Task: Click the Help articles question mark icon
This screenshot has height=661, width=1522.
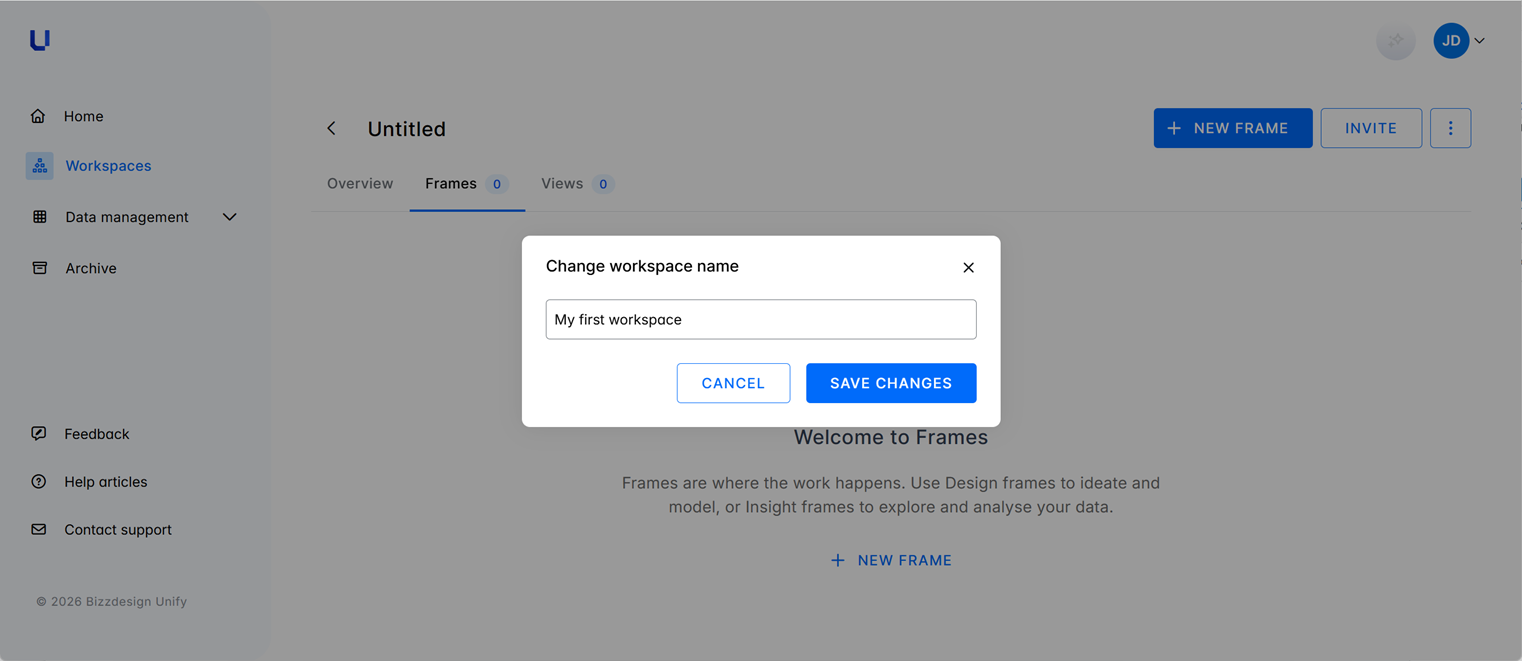Action: tap(39, 482)
